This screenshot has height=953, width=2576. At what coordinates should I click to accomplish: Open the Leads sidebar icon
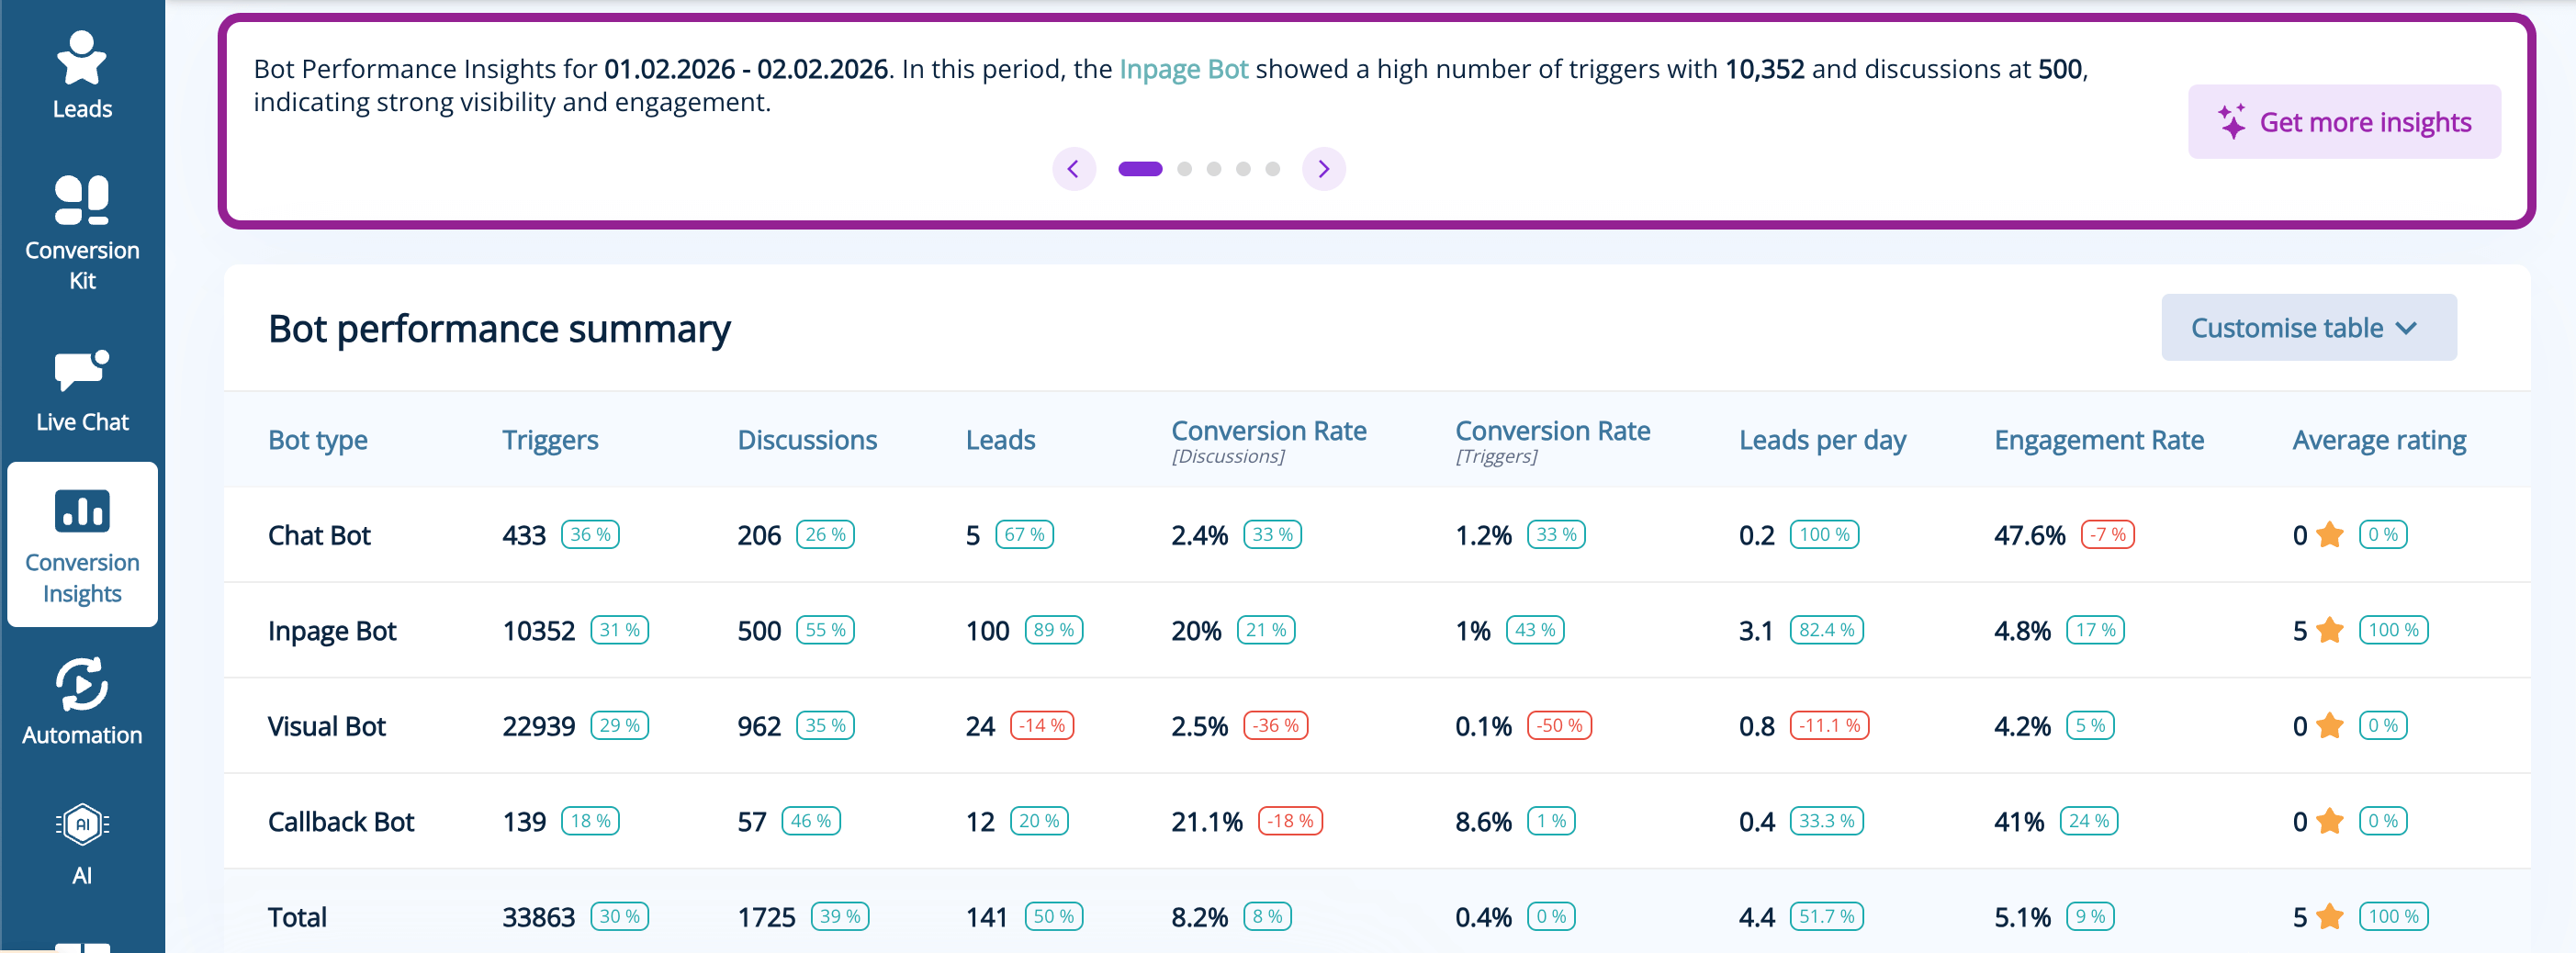coord(82,75)
